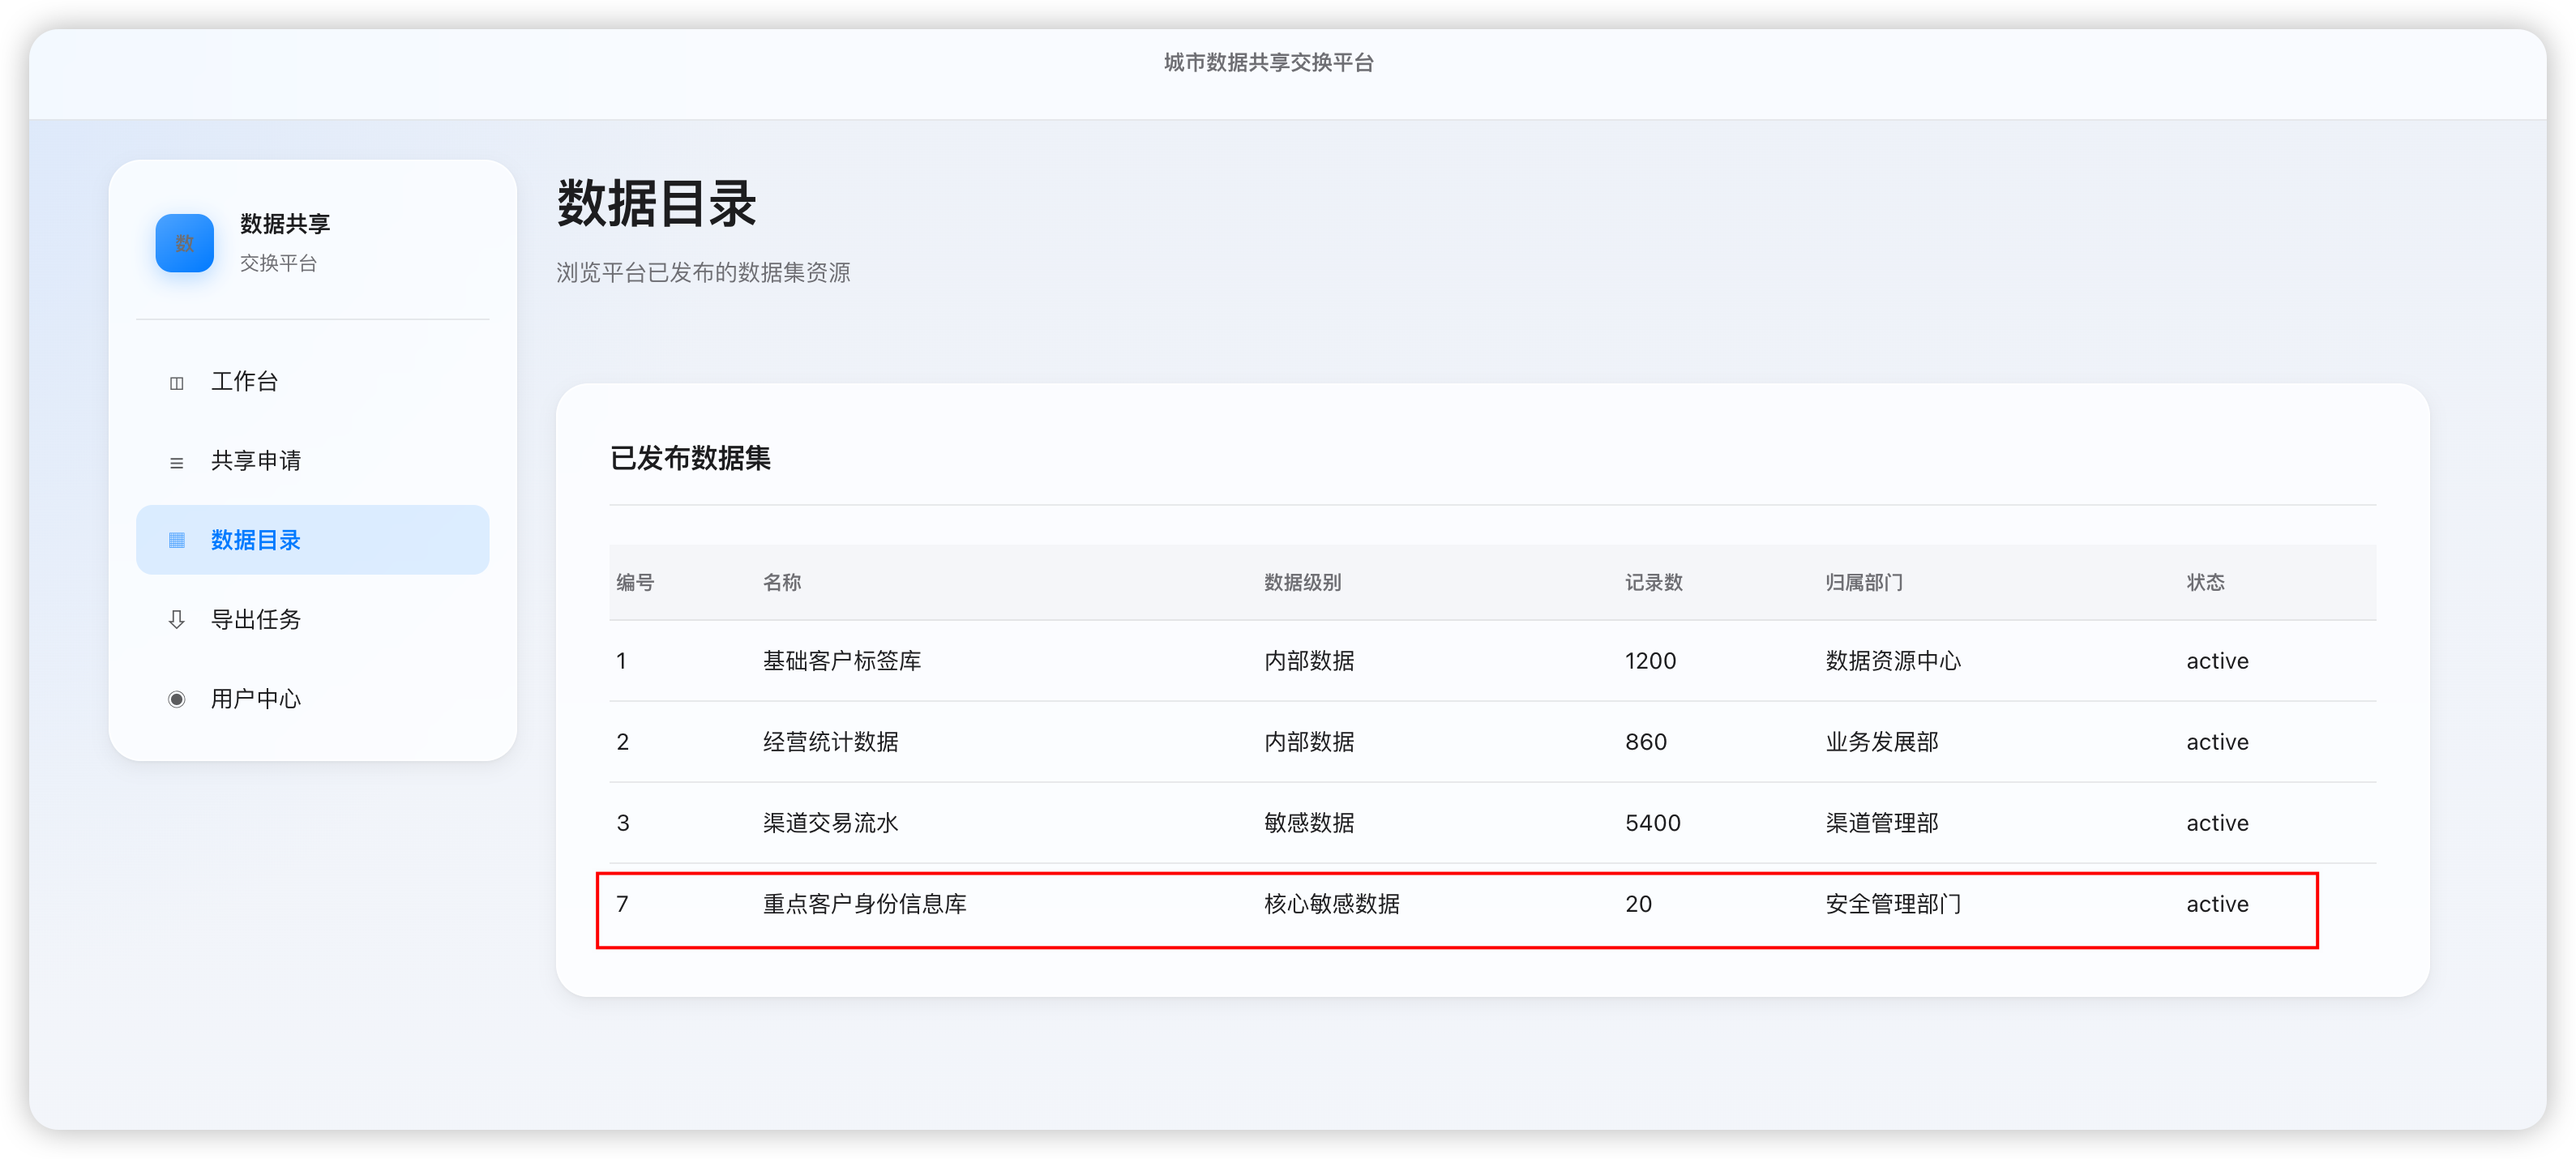
Task: Click the 工作台 sidebar icon
Action: click(x=177, y=383)
